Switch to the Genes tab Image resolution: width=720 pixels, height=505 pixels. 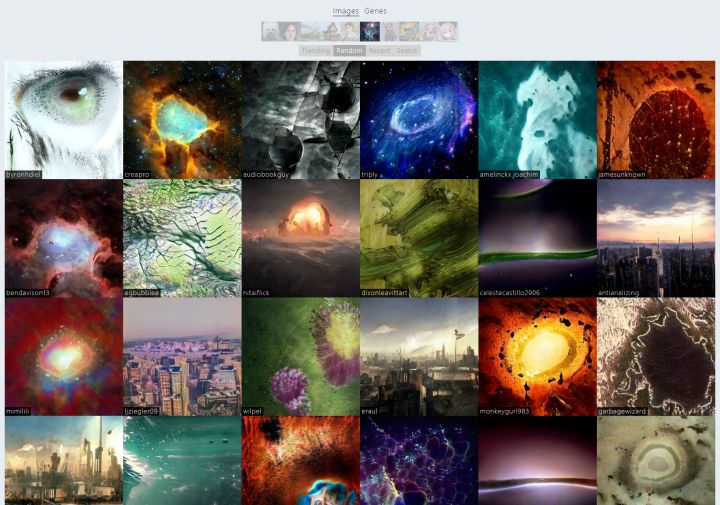click(x=375, y=11)
